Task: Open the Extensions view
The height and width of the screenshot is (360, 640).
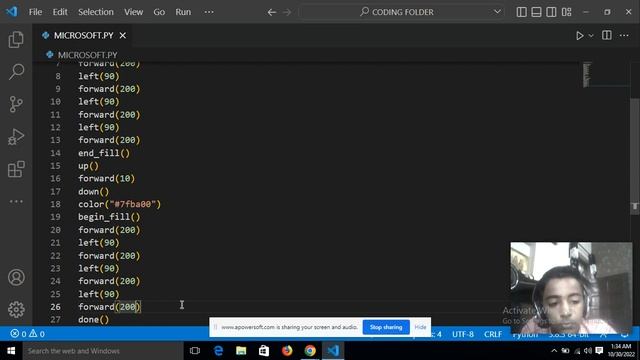Action: (x=16, y=169)
